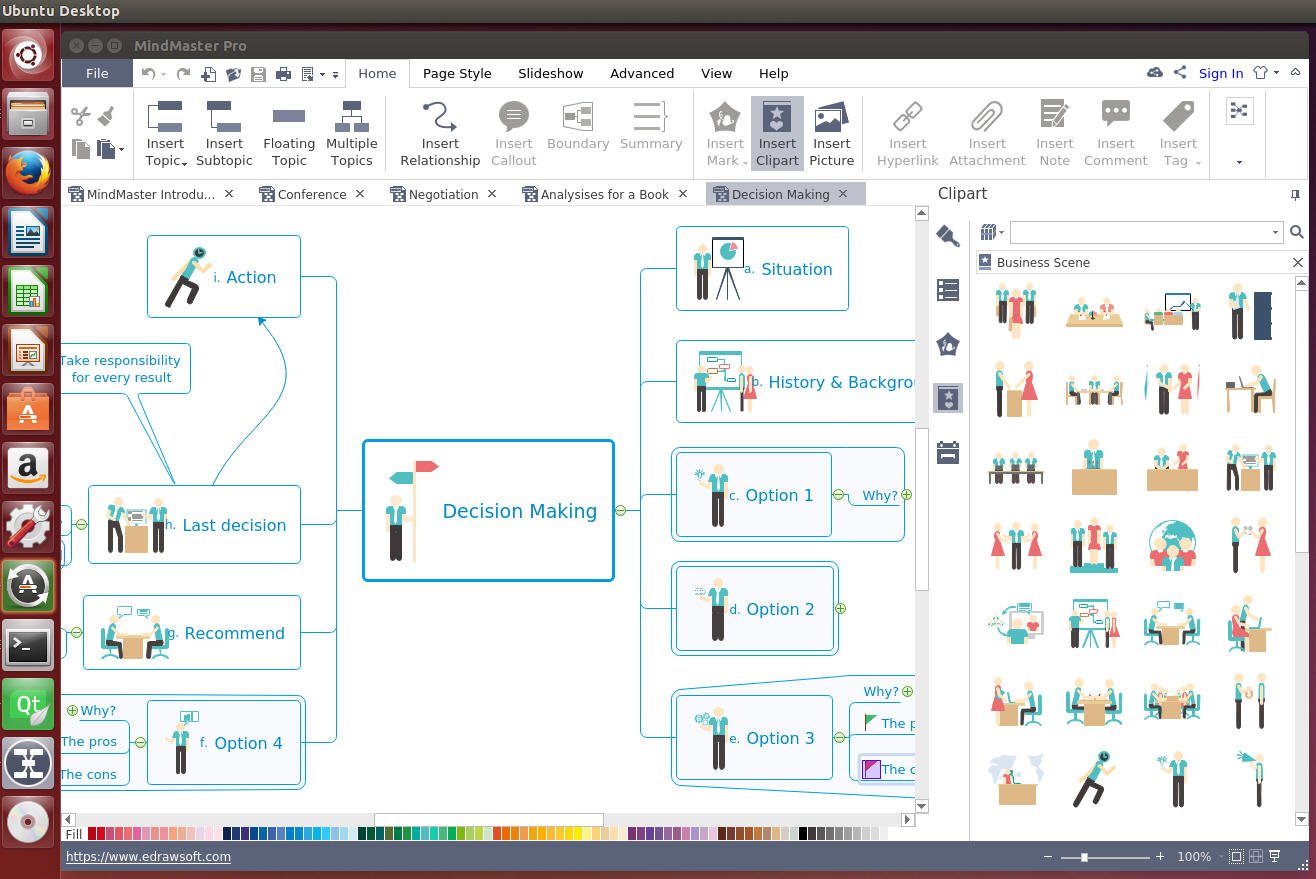Click the Multiple Topics icon
The height and width of the screenshot is (879, 1316).
click(351, 118)
